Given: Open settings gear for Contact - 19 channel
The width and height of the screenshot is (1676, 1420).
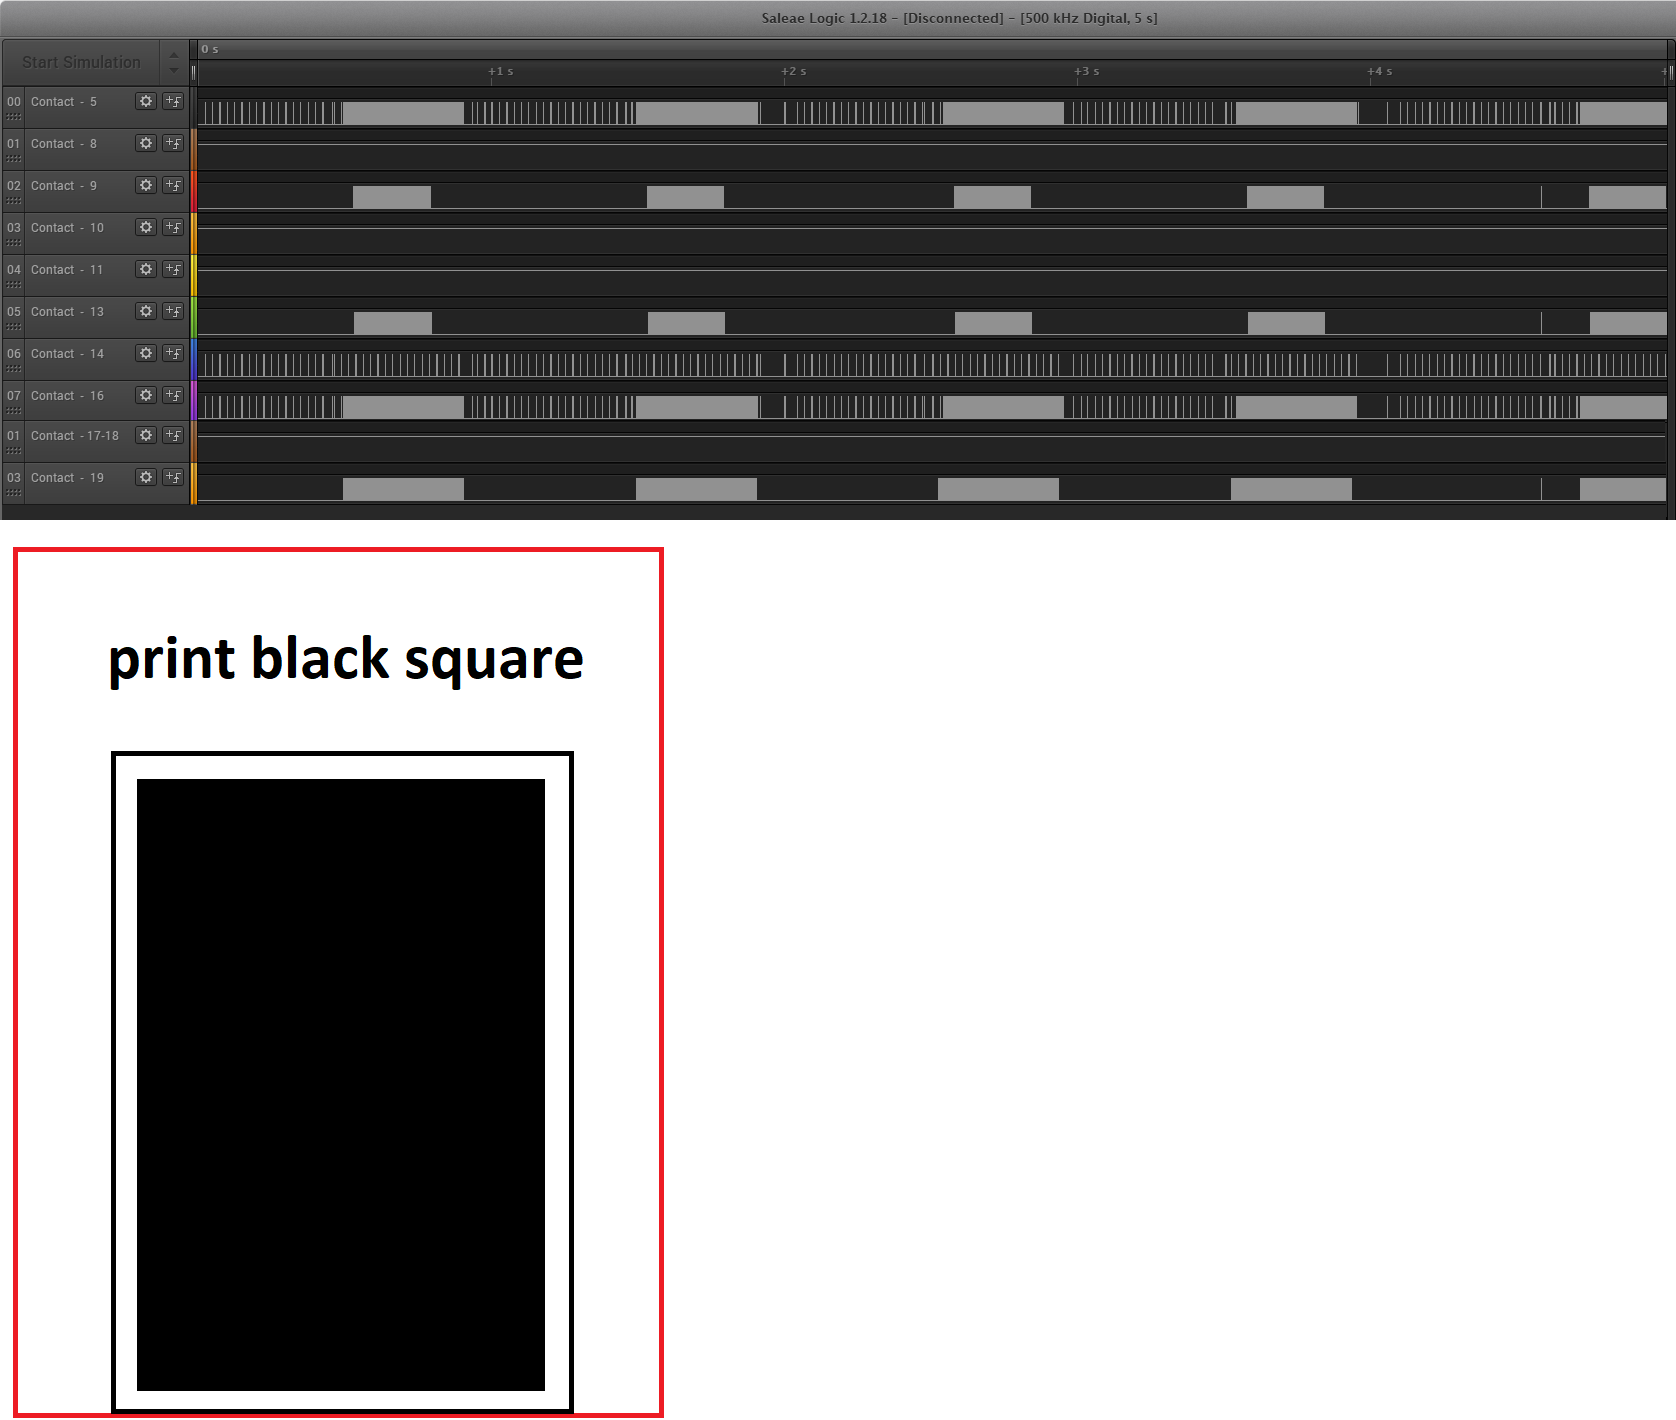Looking at the screenshot, I should pyautogui.click(x=146, y=477).
